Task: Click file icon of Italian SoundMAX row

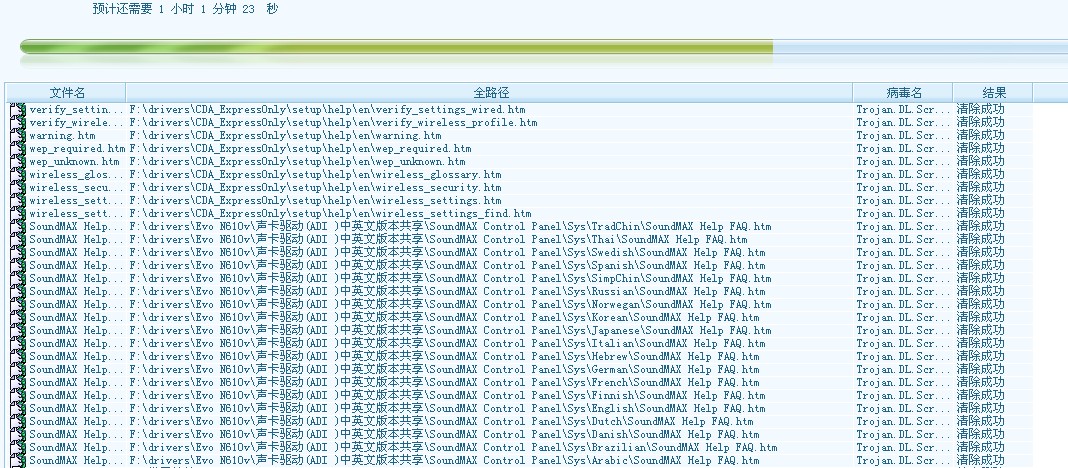Action: pos(18,343)
